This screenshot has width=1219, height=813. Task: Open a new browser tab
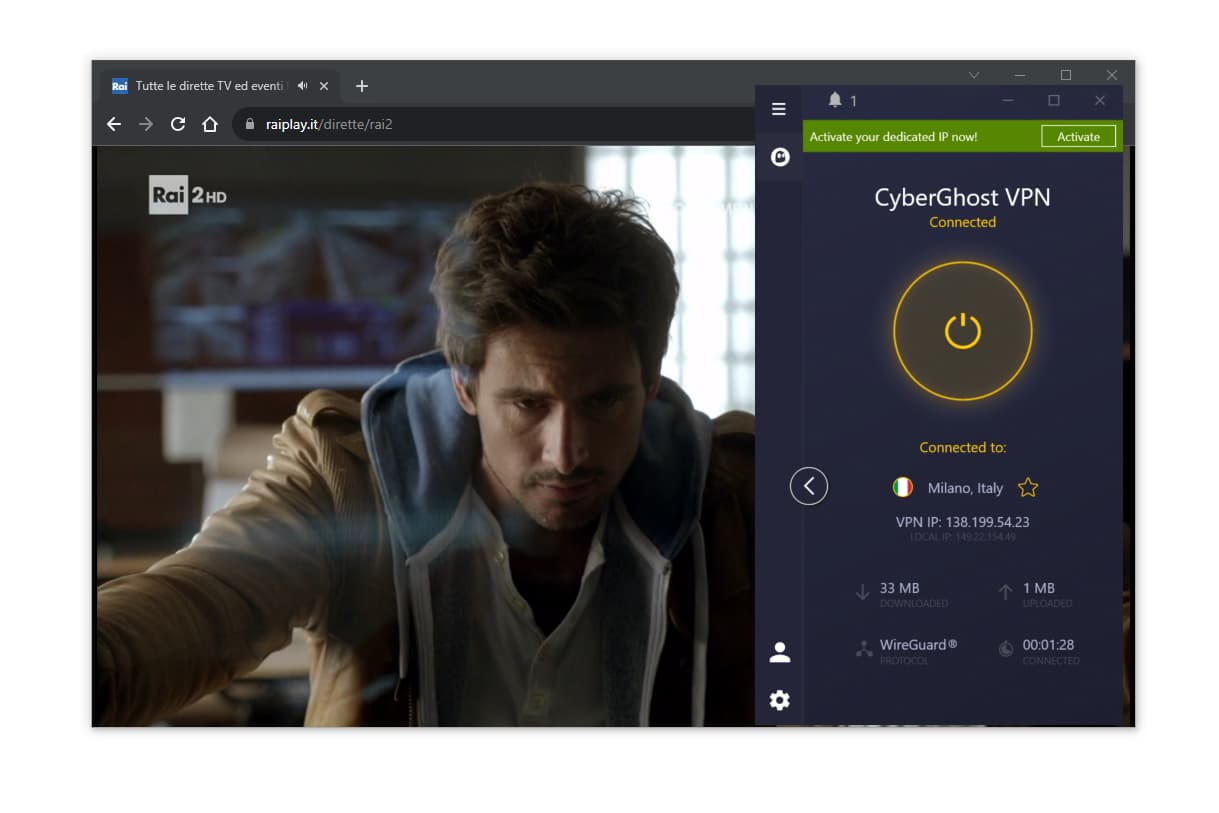[362, 86]
